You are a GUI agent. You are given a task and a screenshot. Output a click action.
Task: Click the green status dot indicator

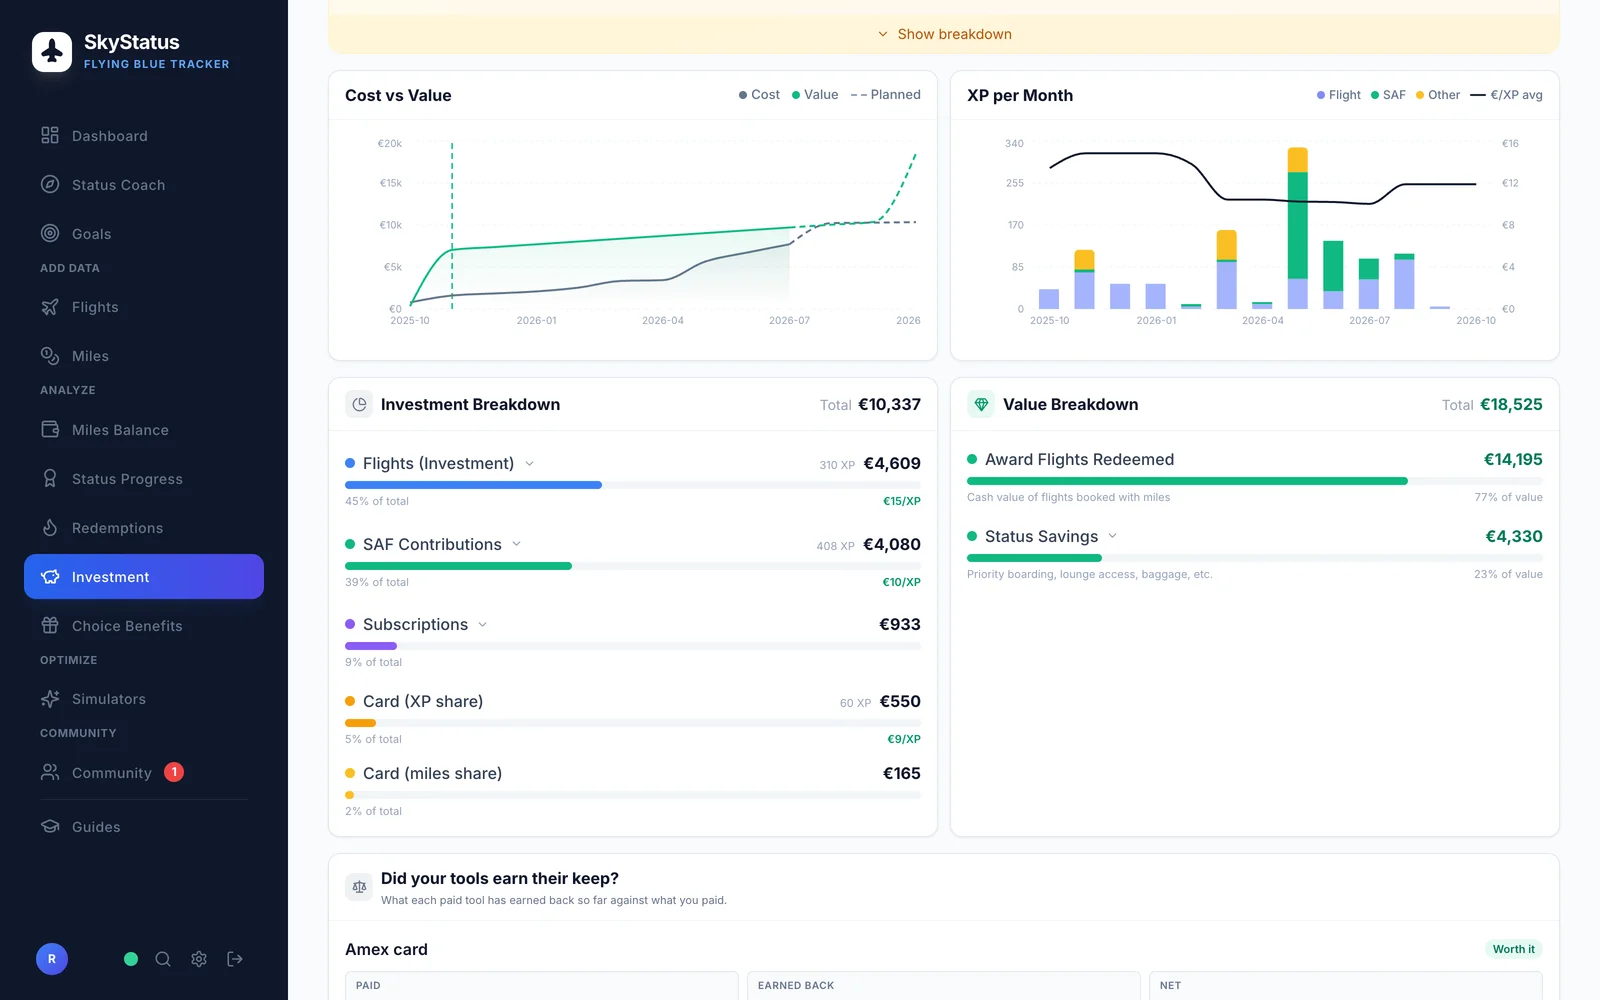[131, 959]
